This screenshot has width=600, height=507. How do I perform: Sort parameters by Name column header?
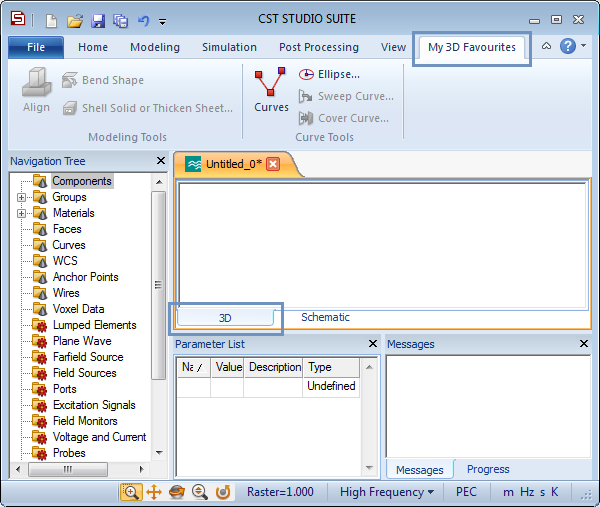(194, 367)
